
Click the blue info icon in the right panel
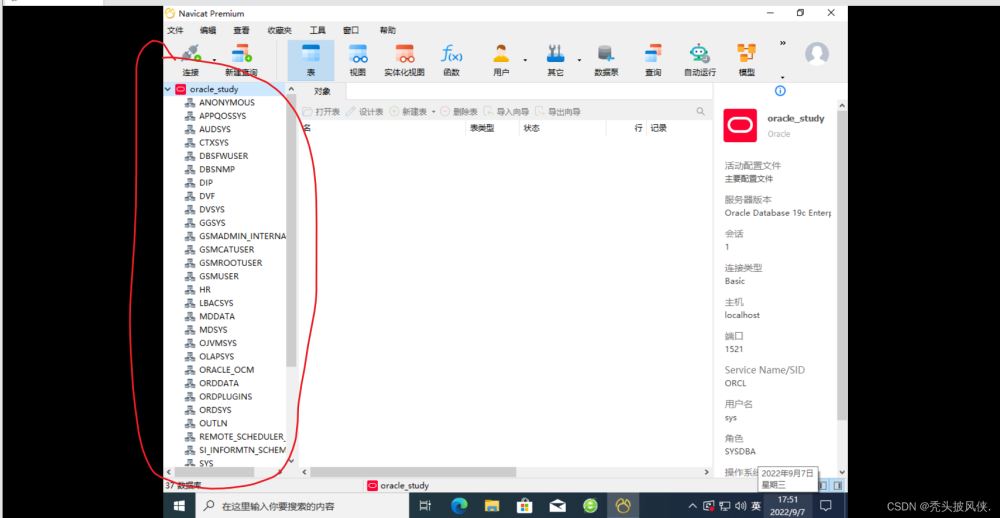[x=780, y=91]
